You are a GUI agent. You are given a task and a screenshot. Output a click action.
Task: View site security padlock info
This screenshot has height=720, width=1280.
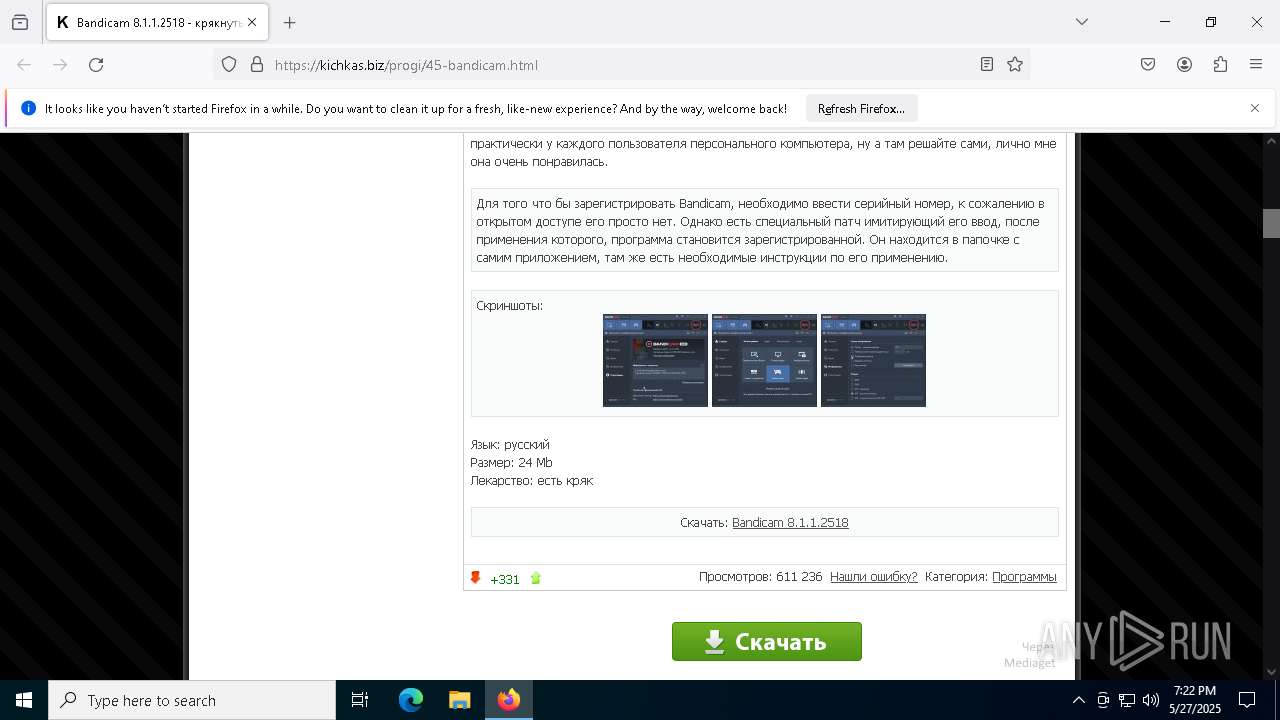pos(257,64)
